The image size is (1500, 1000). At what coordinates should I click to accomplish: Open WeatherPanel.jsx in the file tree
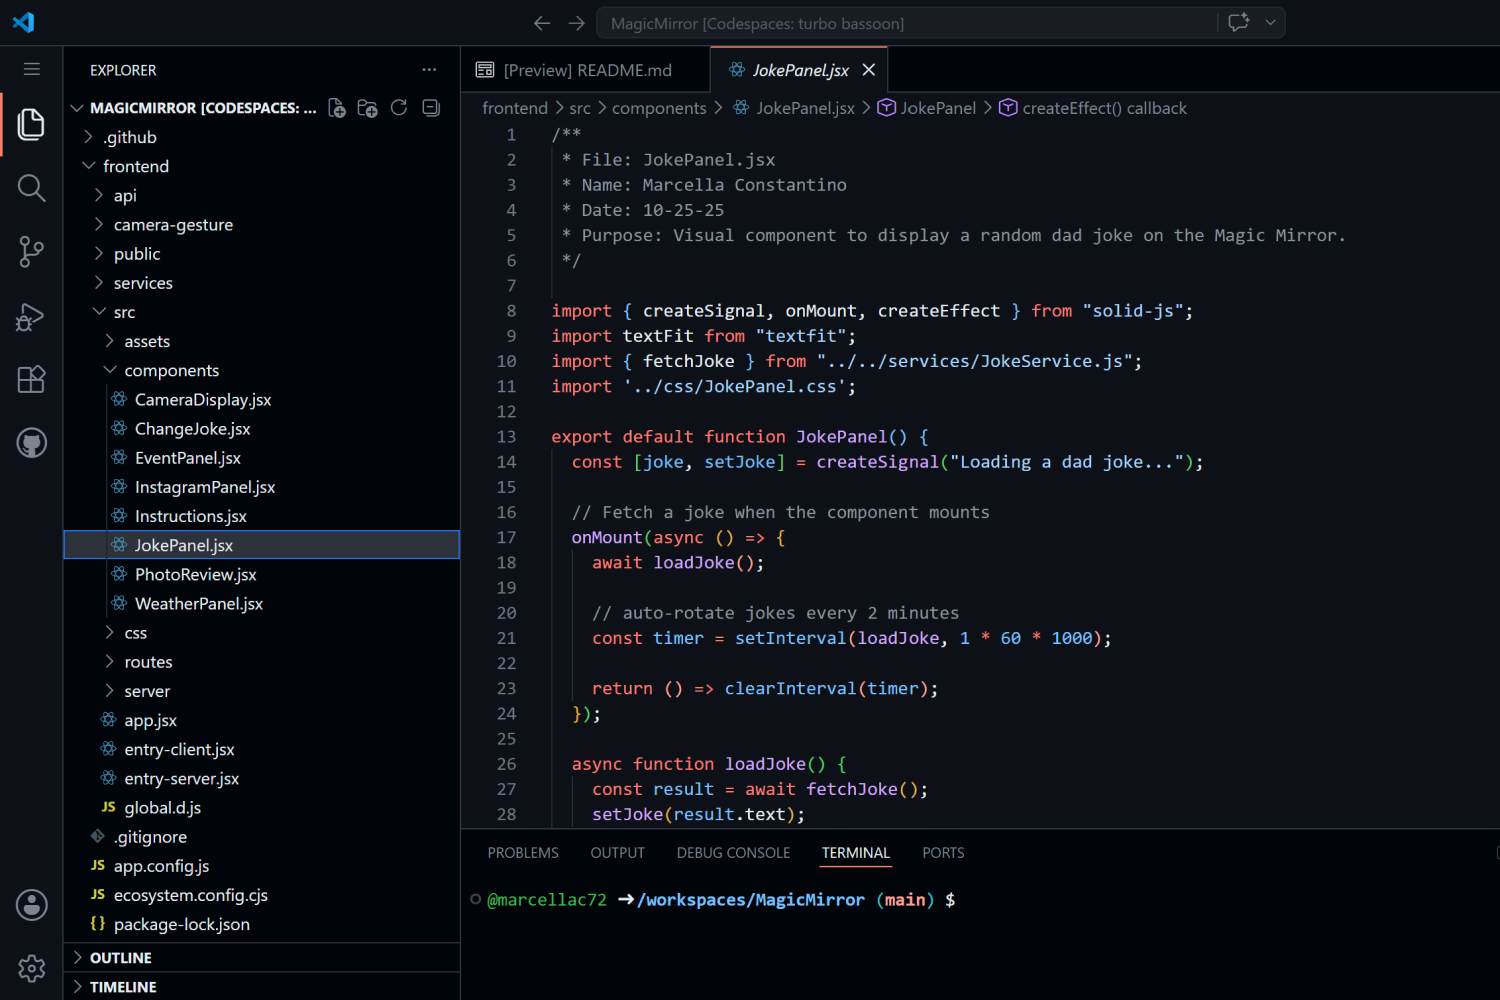262,604
